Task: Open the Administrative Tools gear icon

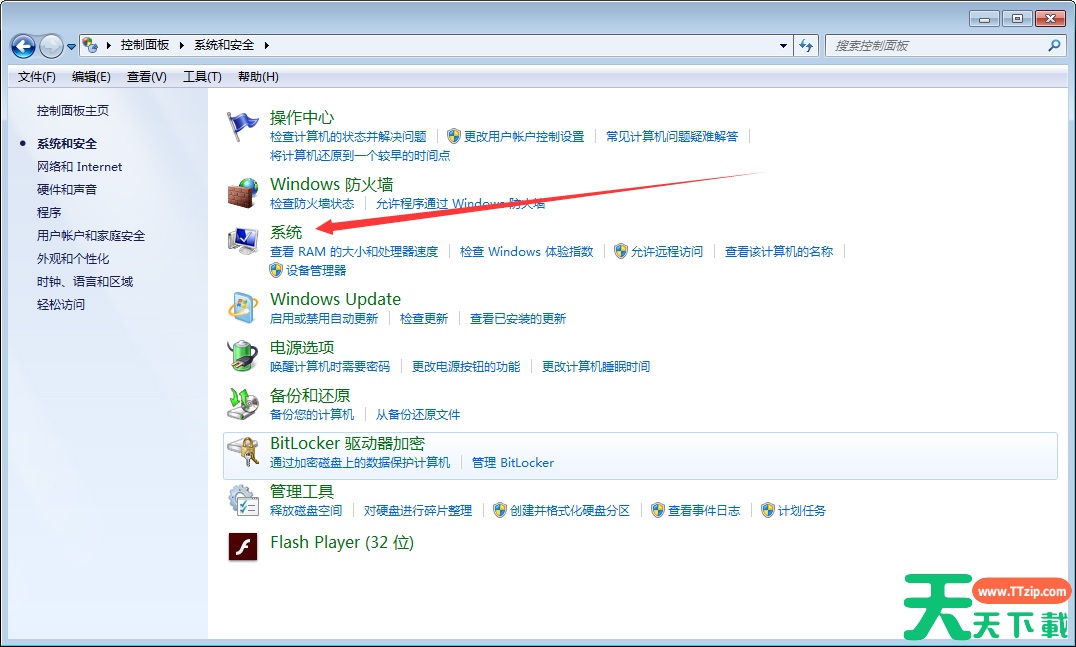Action: coord(242,499)
